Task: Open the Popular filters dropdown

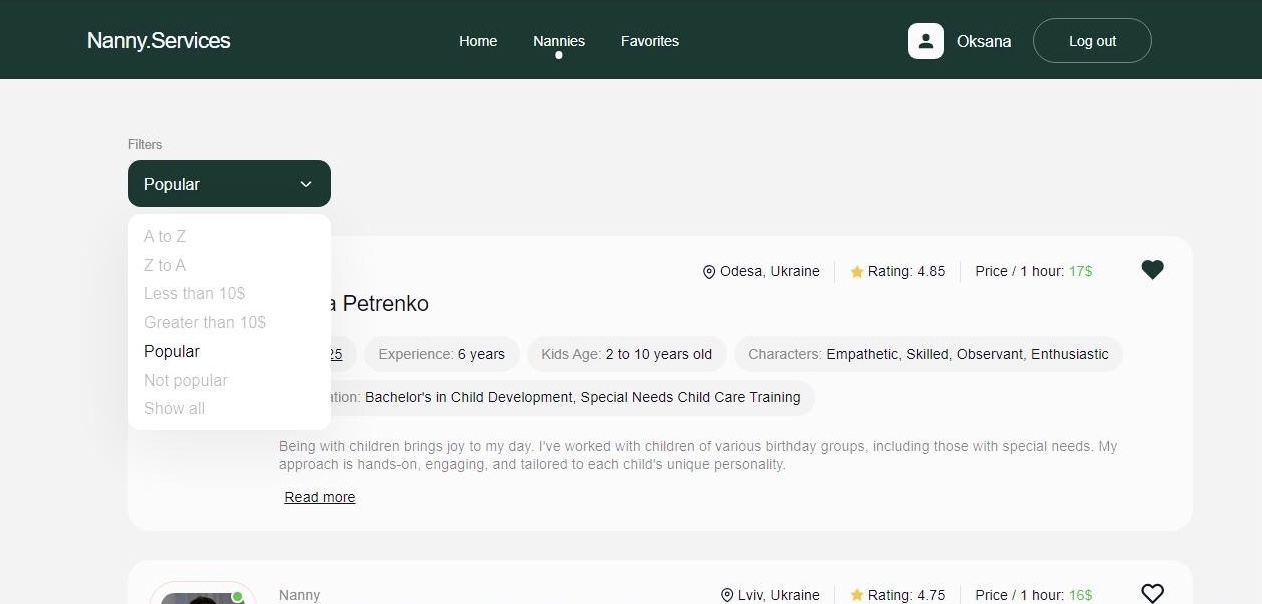Action: click(229, 184)
